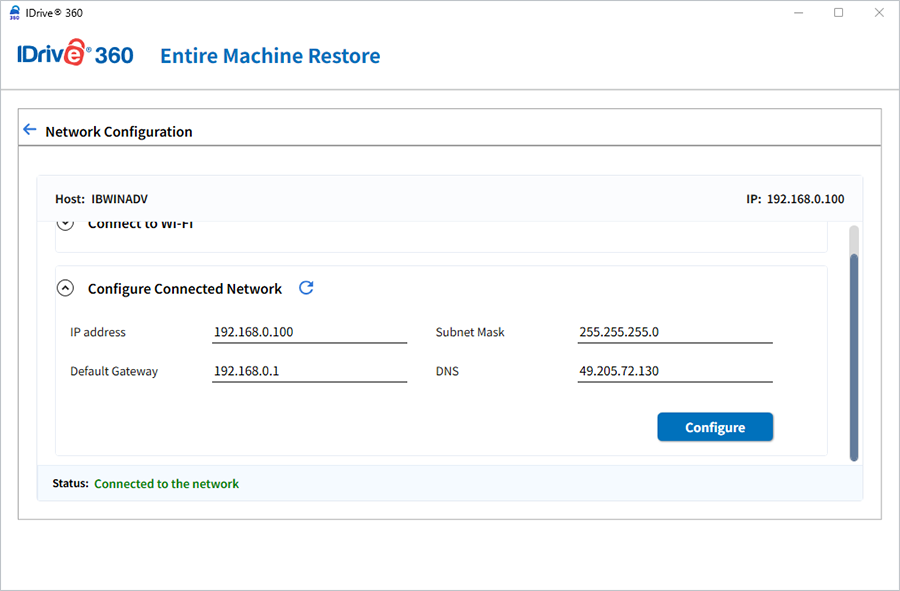The height and width of the screenshot is (591, 900).
Task: Click the IDrive 360 logo
Action: click(x=75, y=53)
